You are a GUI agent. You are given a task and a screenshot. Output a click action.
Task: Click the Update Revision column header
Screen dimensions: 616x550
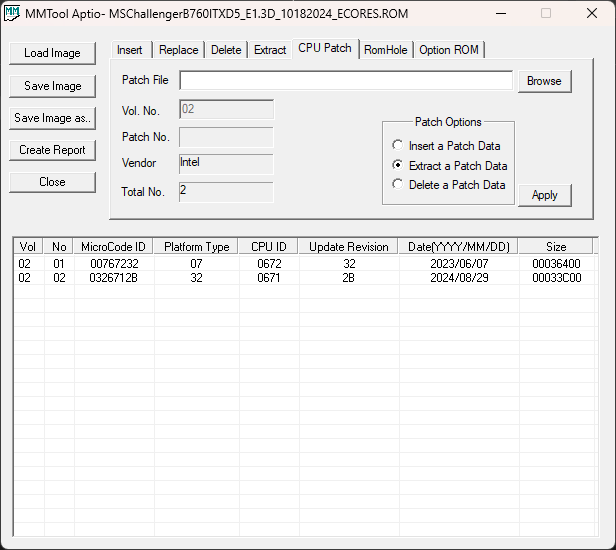point(348,247)
